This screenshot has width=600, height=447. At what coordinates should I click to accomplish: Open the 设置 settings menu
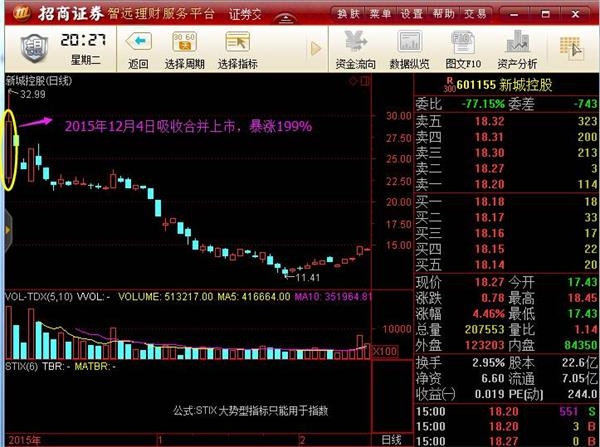412,14
